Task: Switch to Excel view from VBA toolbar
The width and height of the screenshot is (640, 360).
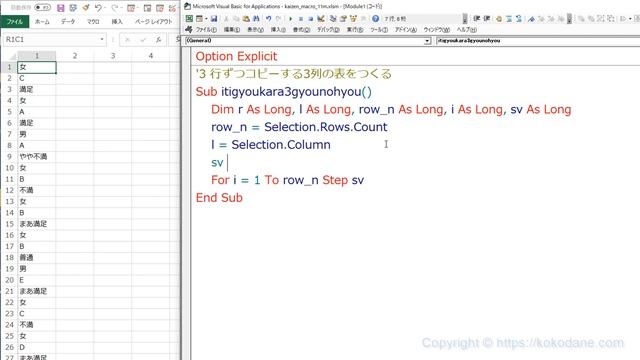Action: [x=189, y=18]
